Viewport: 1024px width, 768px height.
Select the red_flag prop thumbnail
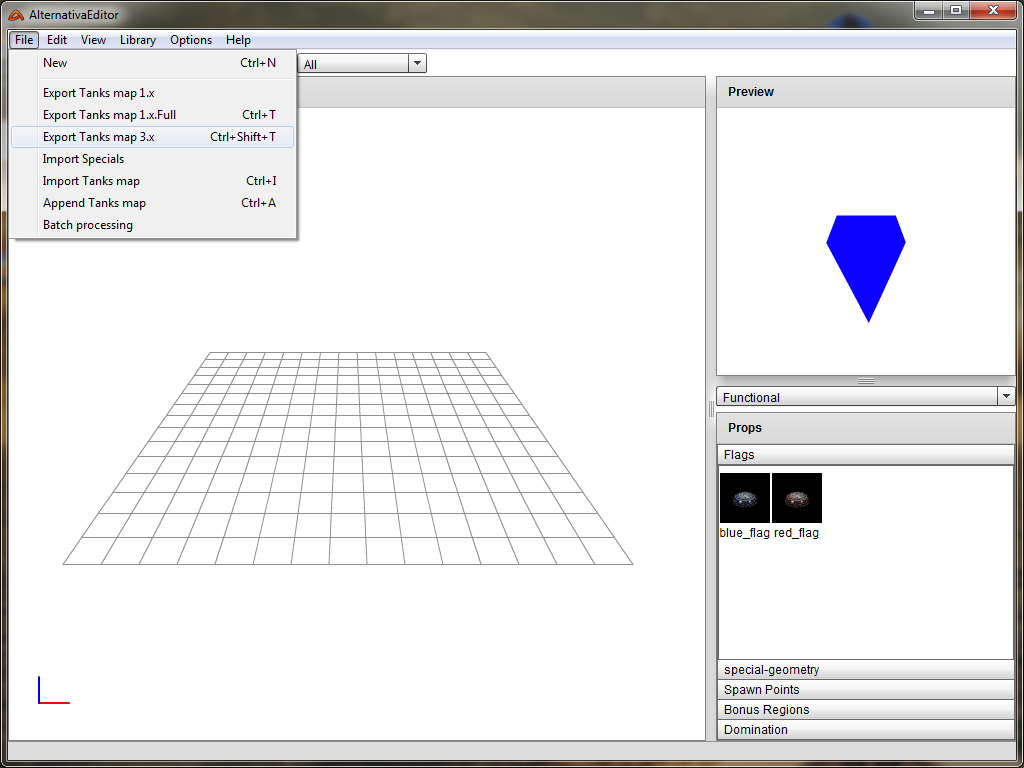797,498
